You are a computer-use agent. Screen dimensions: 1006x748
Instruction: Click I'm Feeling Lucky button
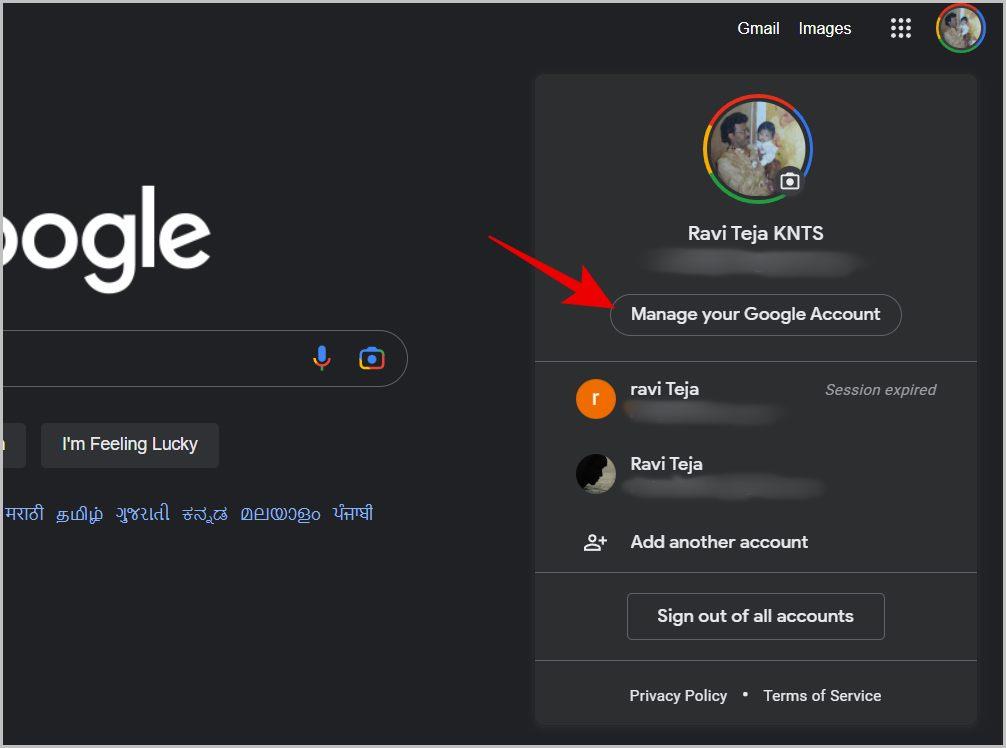130,445
